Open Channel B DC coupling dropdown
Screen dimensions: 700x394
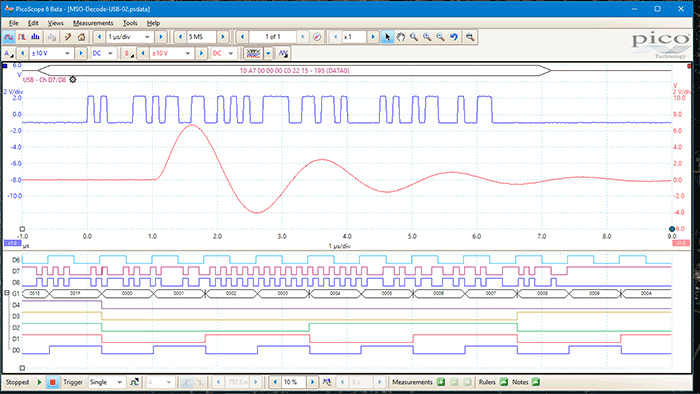(230, 54)
